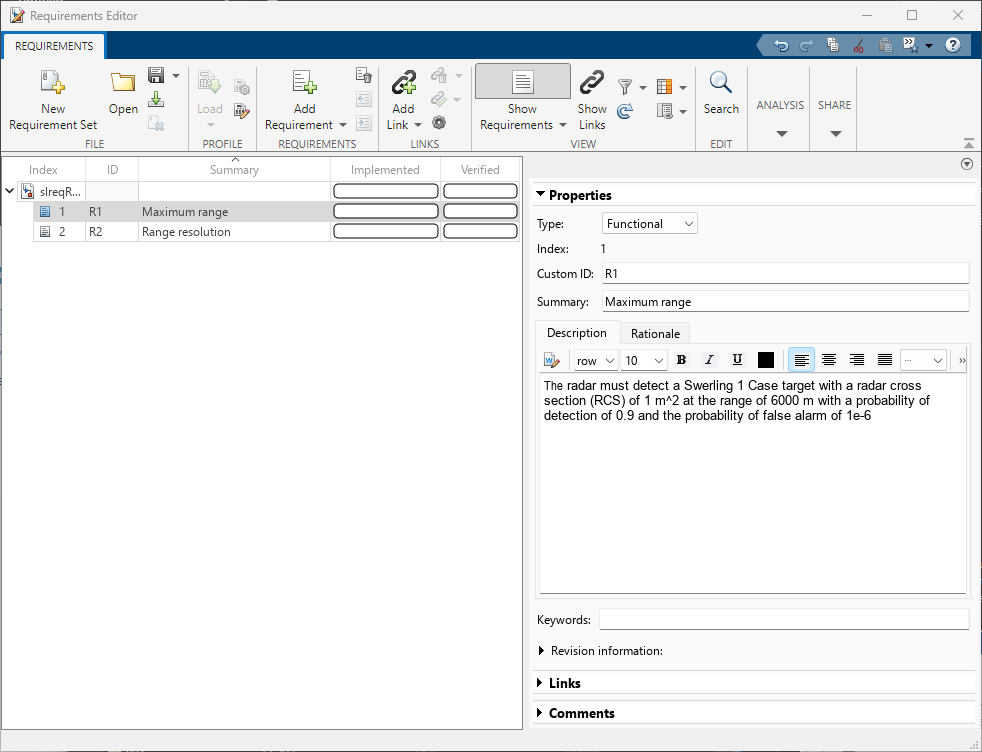Click the Help question mark icon
The height and width of the screenshot is (752, 982).
pyautogui.click(x=953, y=45)
